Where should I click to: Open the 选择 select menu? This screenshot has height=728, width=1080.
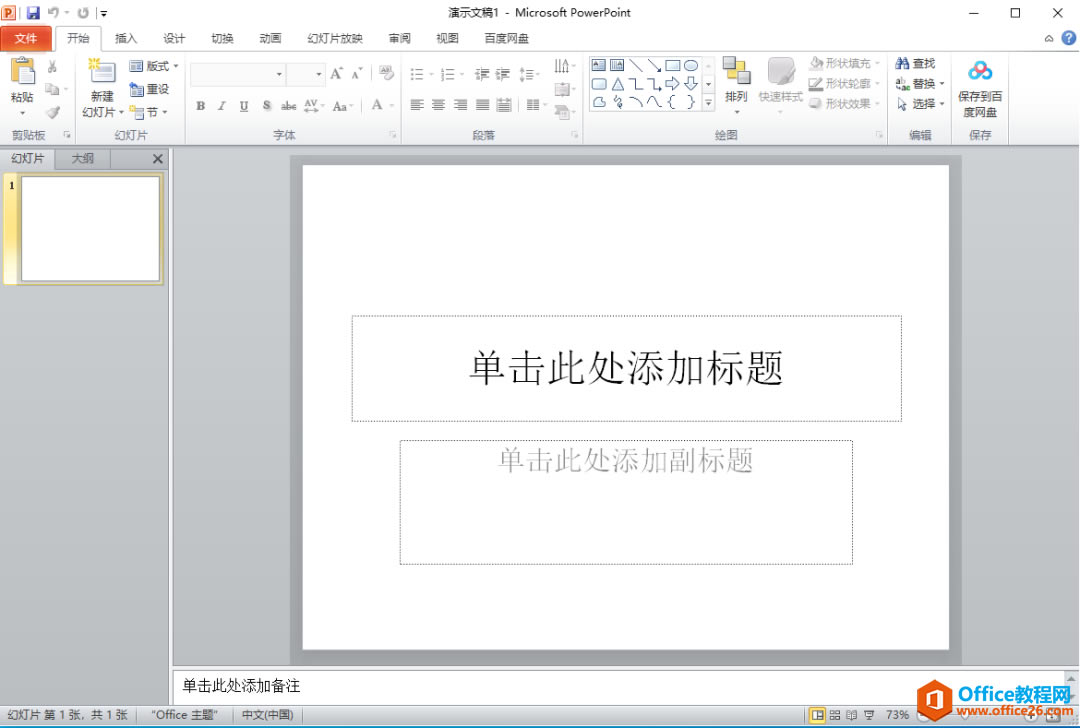pos(920,104)
